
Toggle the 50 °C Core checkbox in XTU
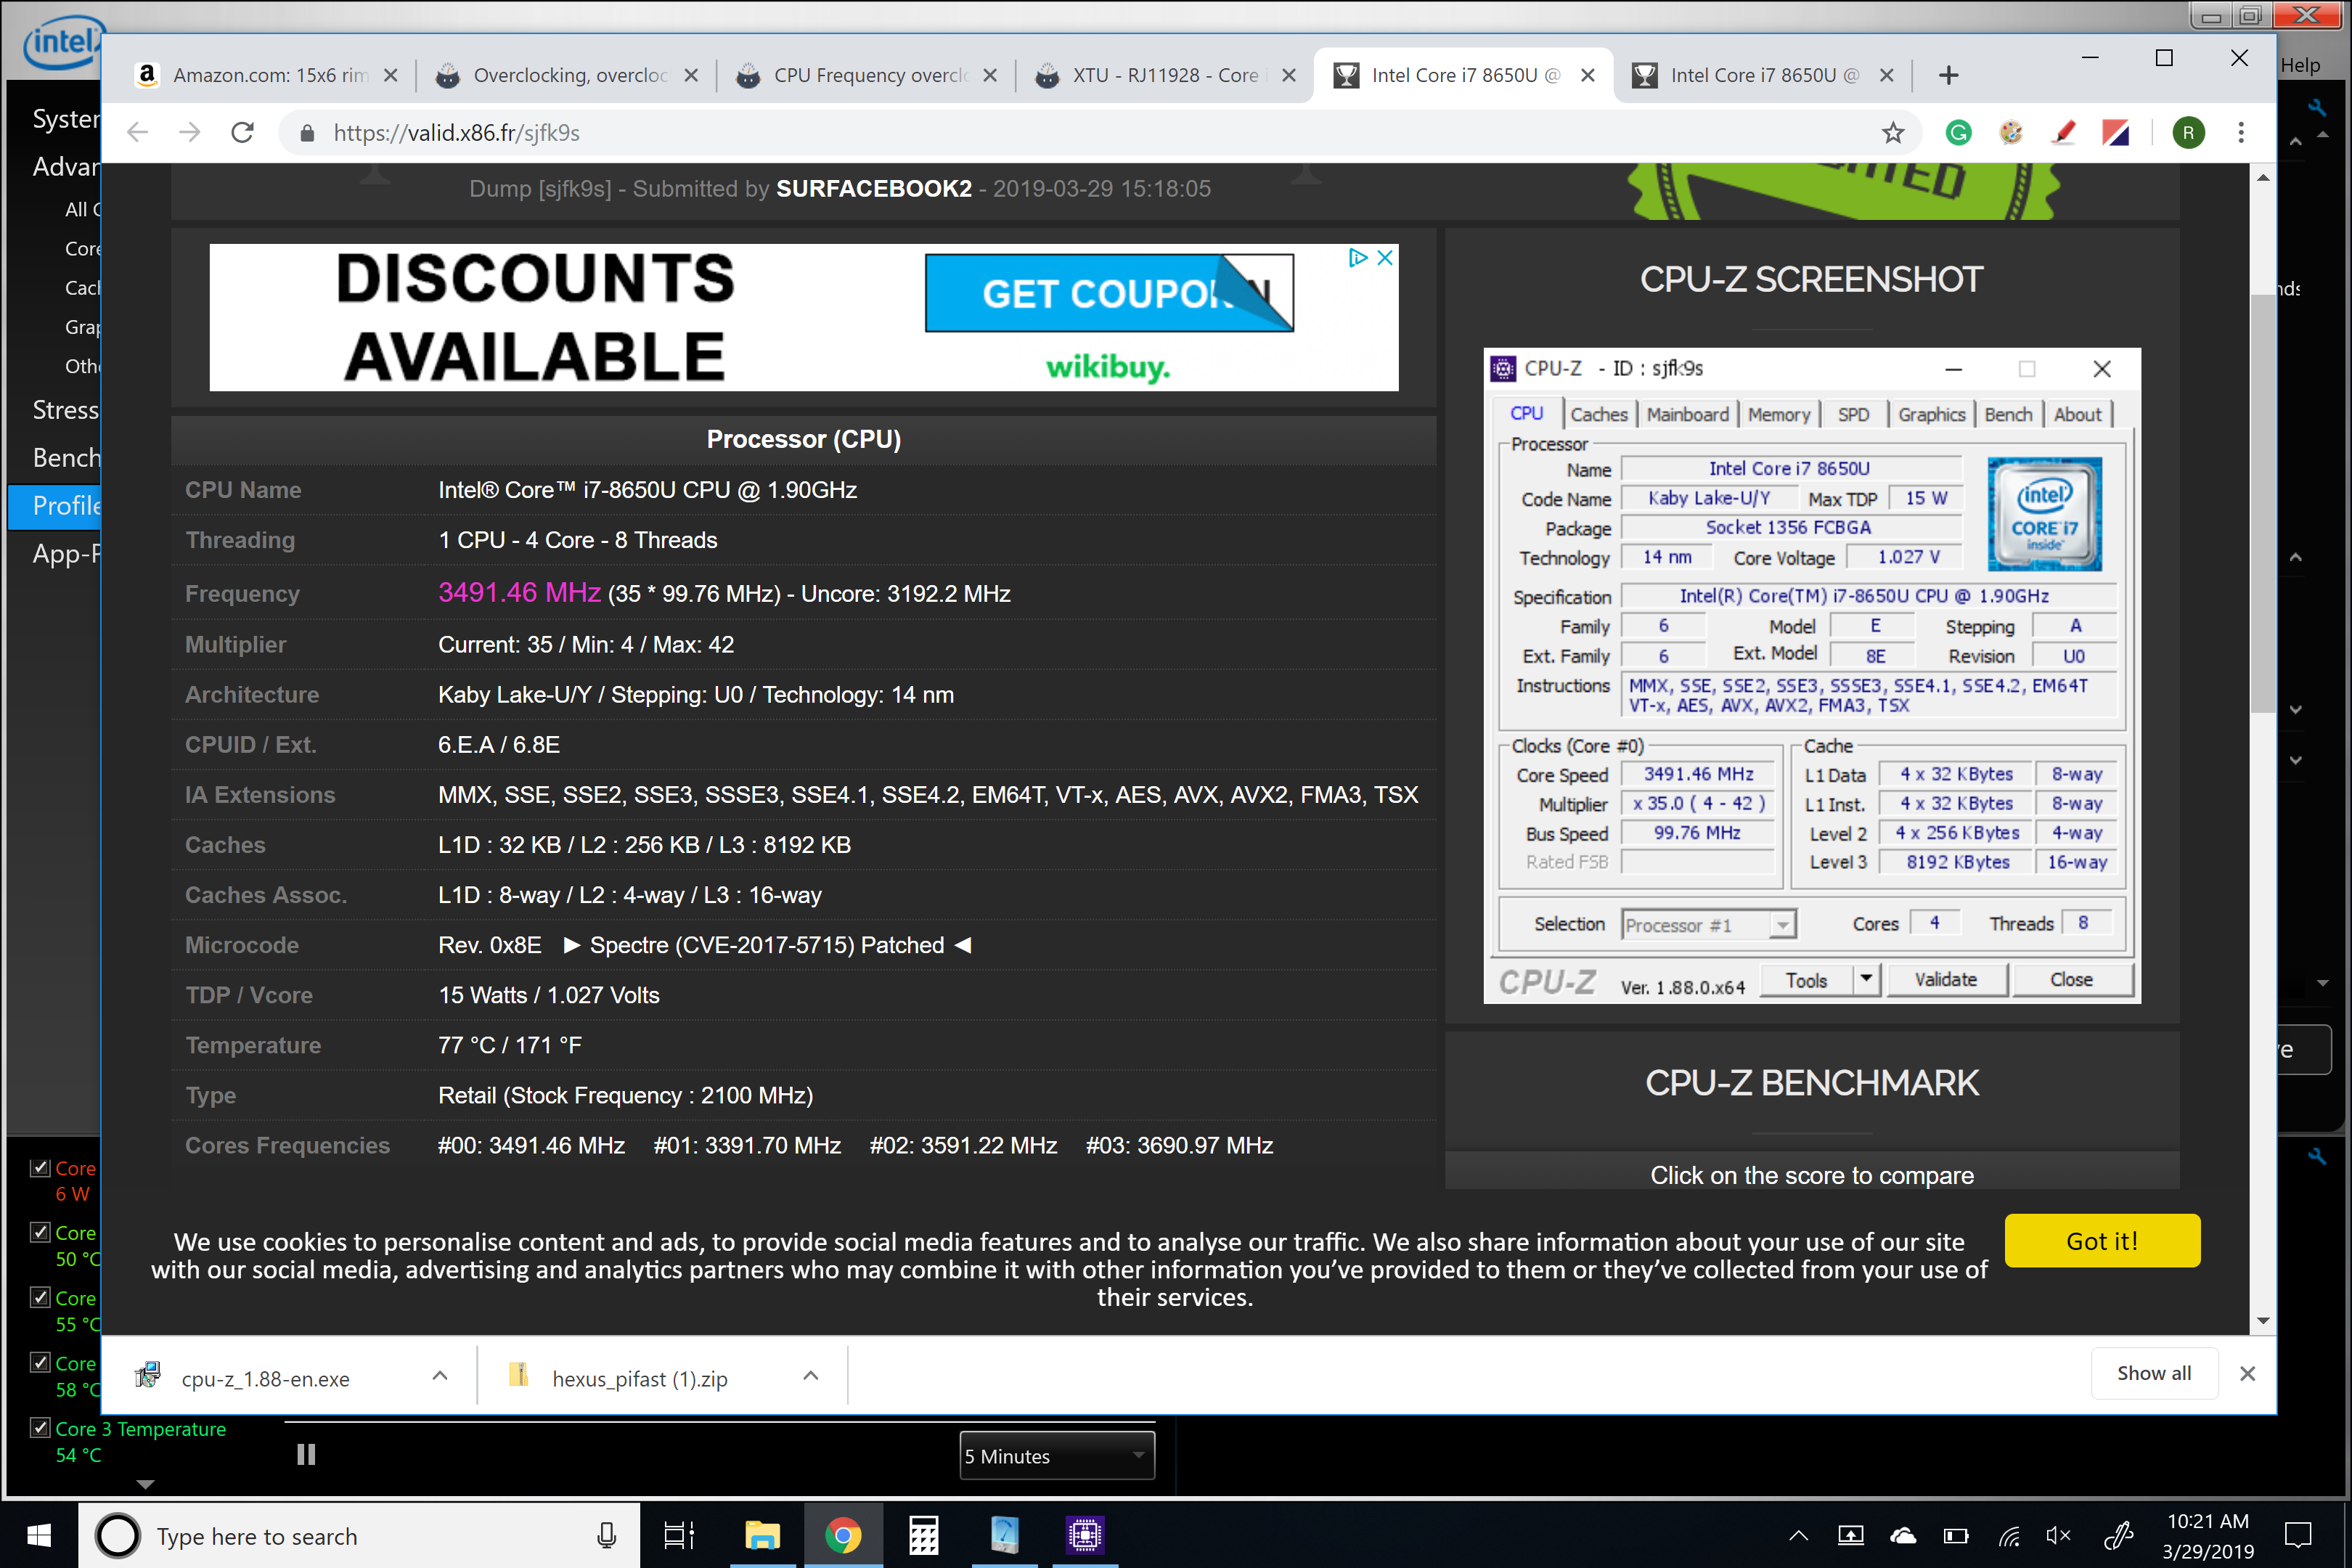tap(40, 1232)
